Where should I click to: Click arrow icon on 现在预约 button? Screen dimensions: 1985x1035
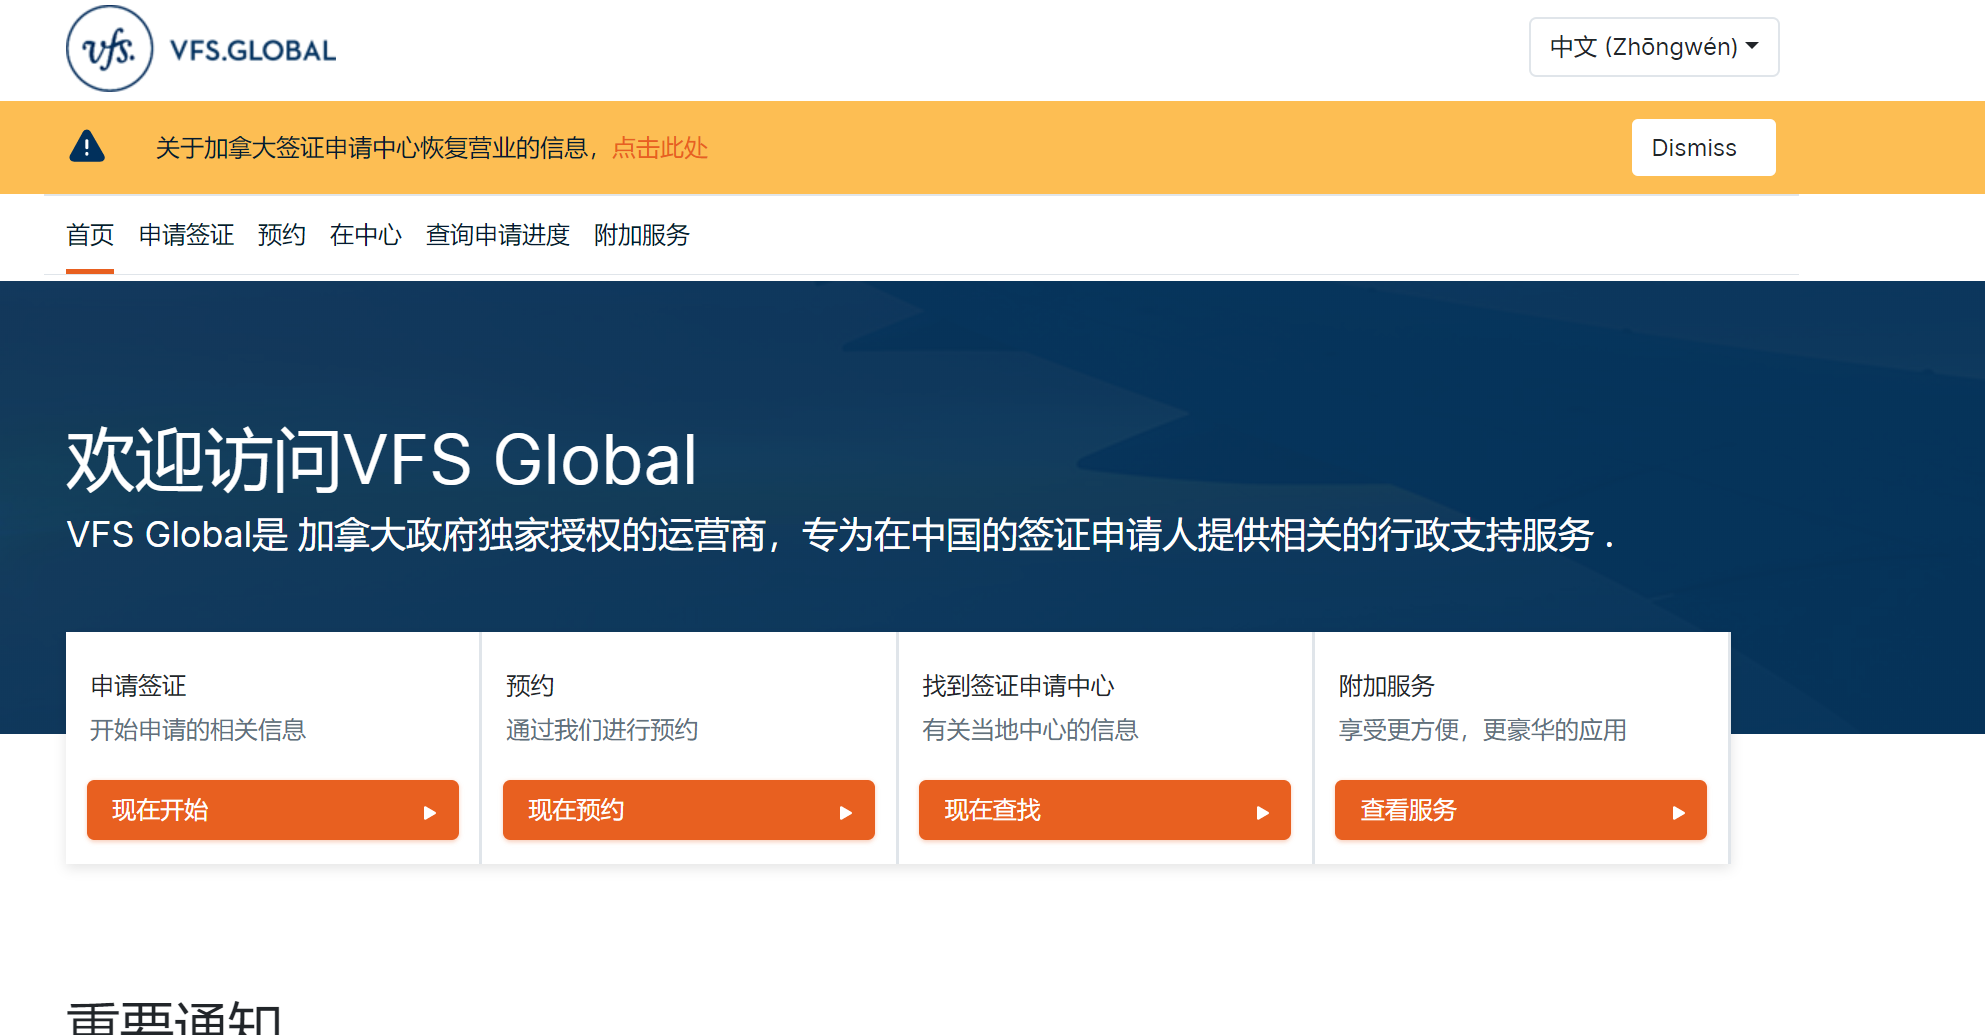pos(845,812)
